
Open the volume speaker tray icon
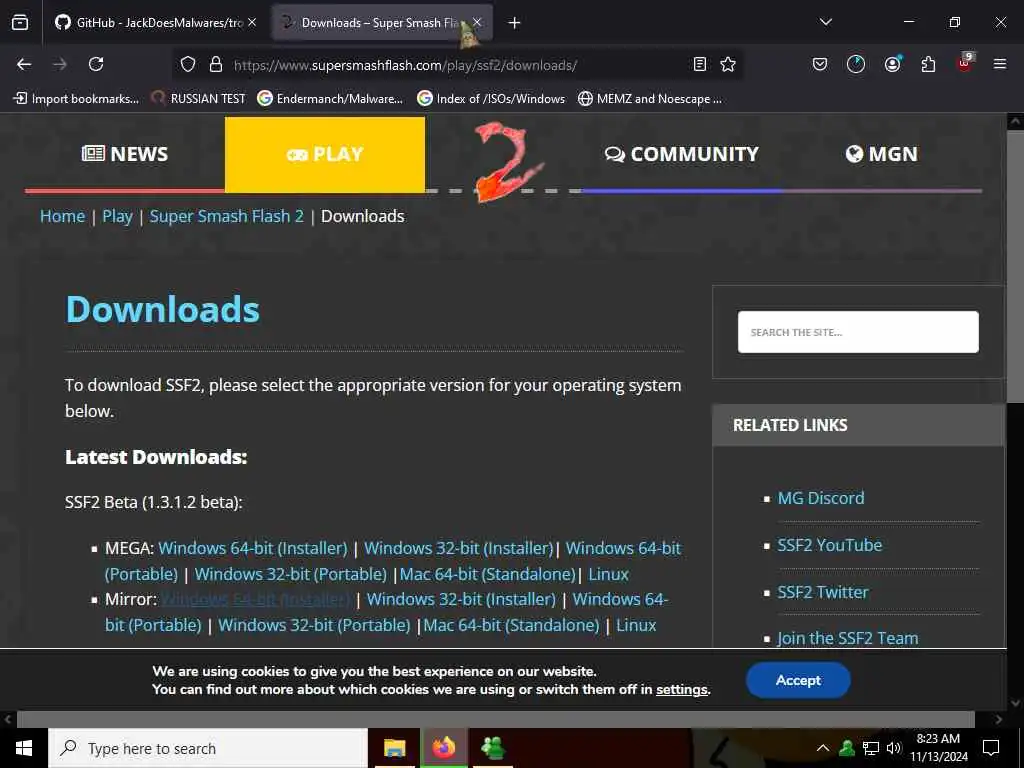click(893, 748)
